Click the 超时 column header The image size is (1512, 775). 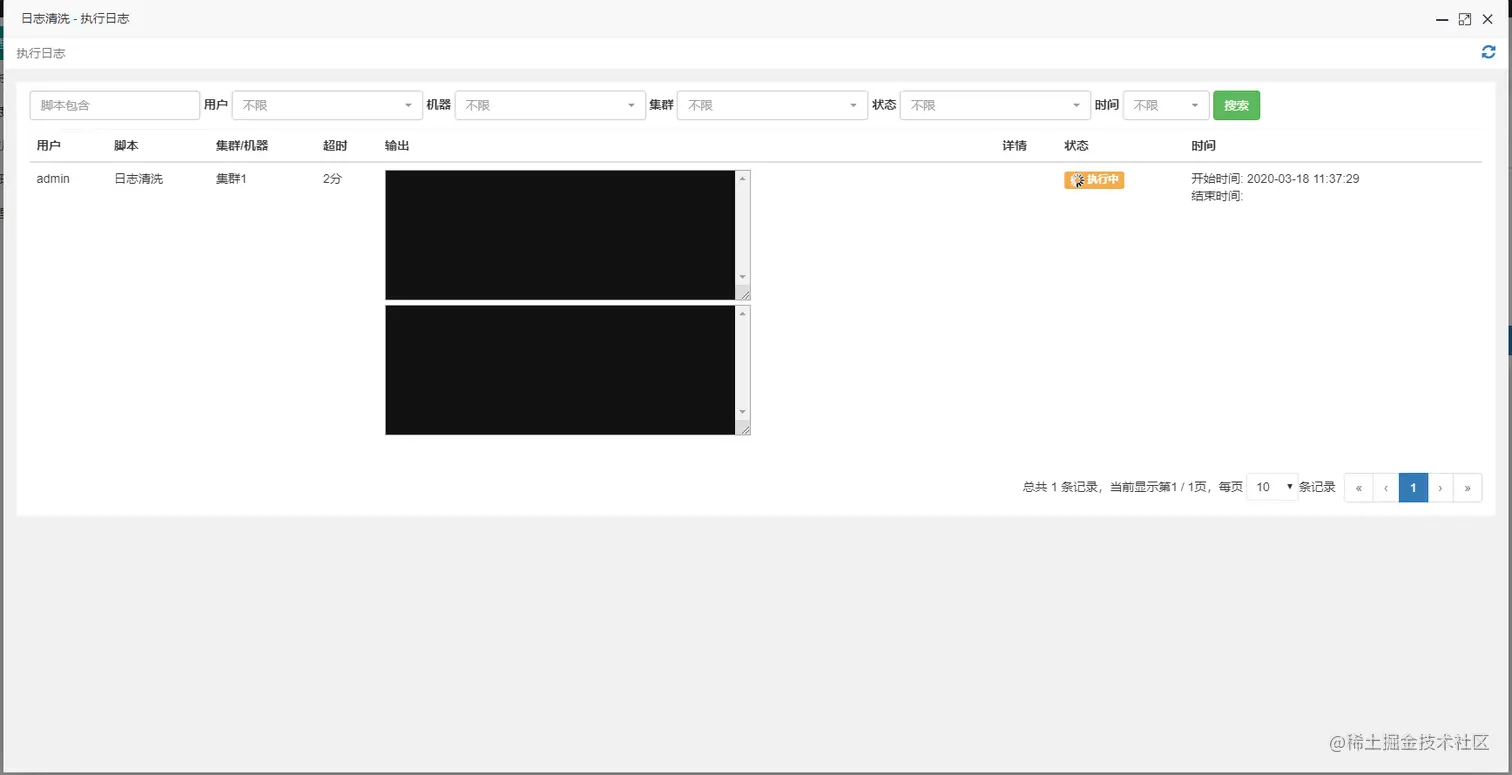[x=335, y=146]
